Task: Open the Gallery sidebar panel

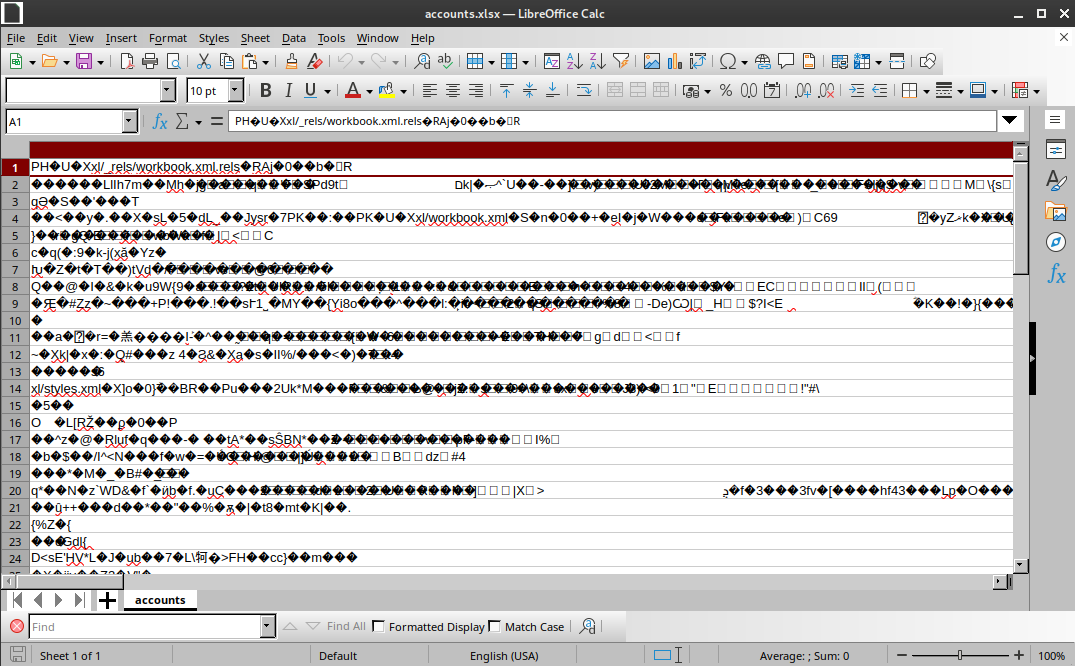Action: (1055, 211)
